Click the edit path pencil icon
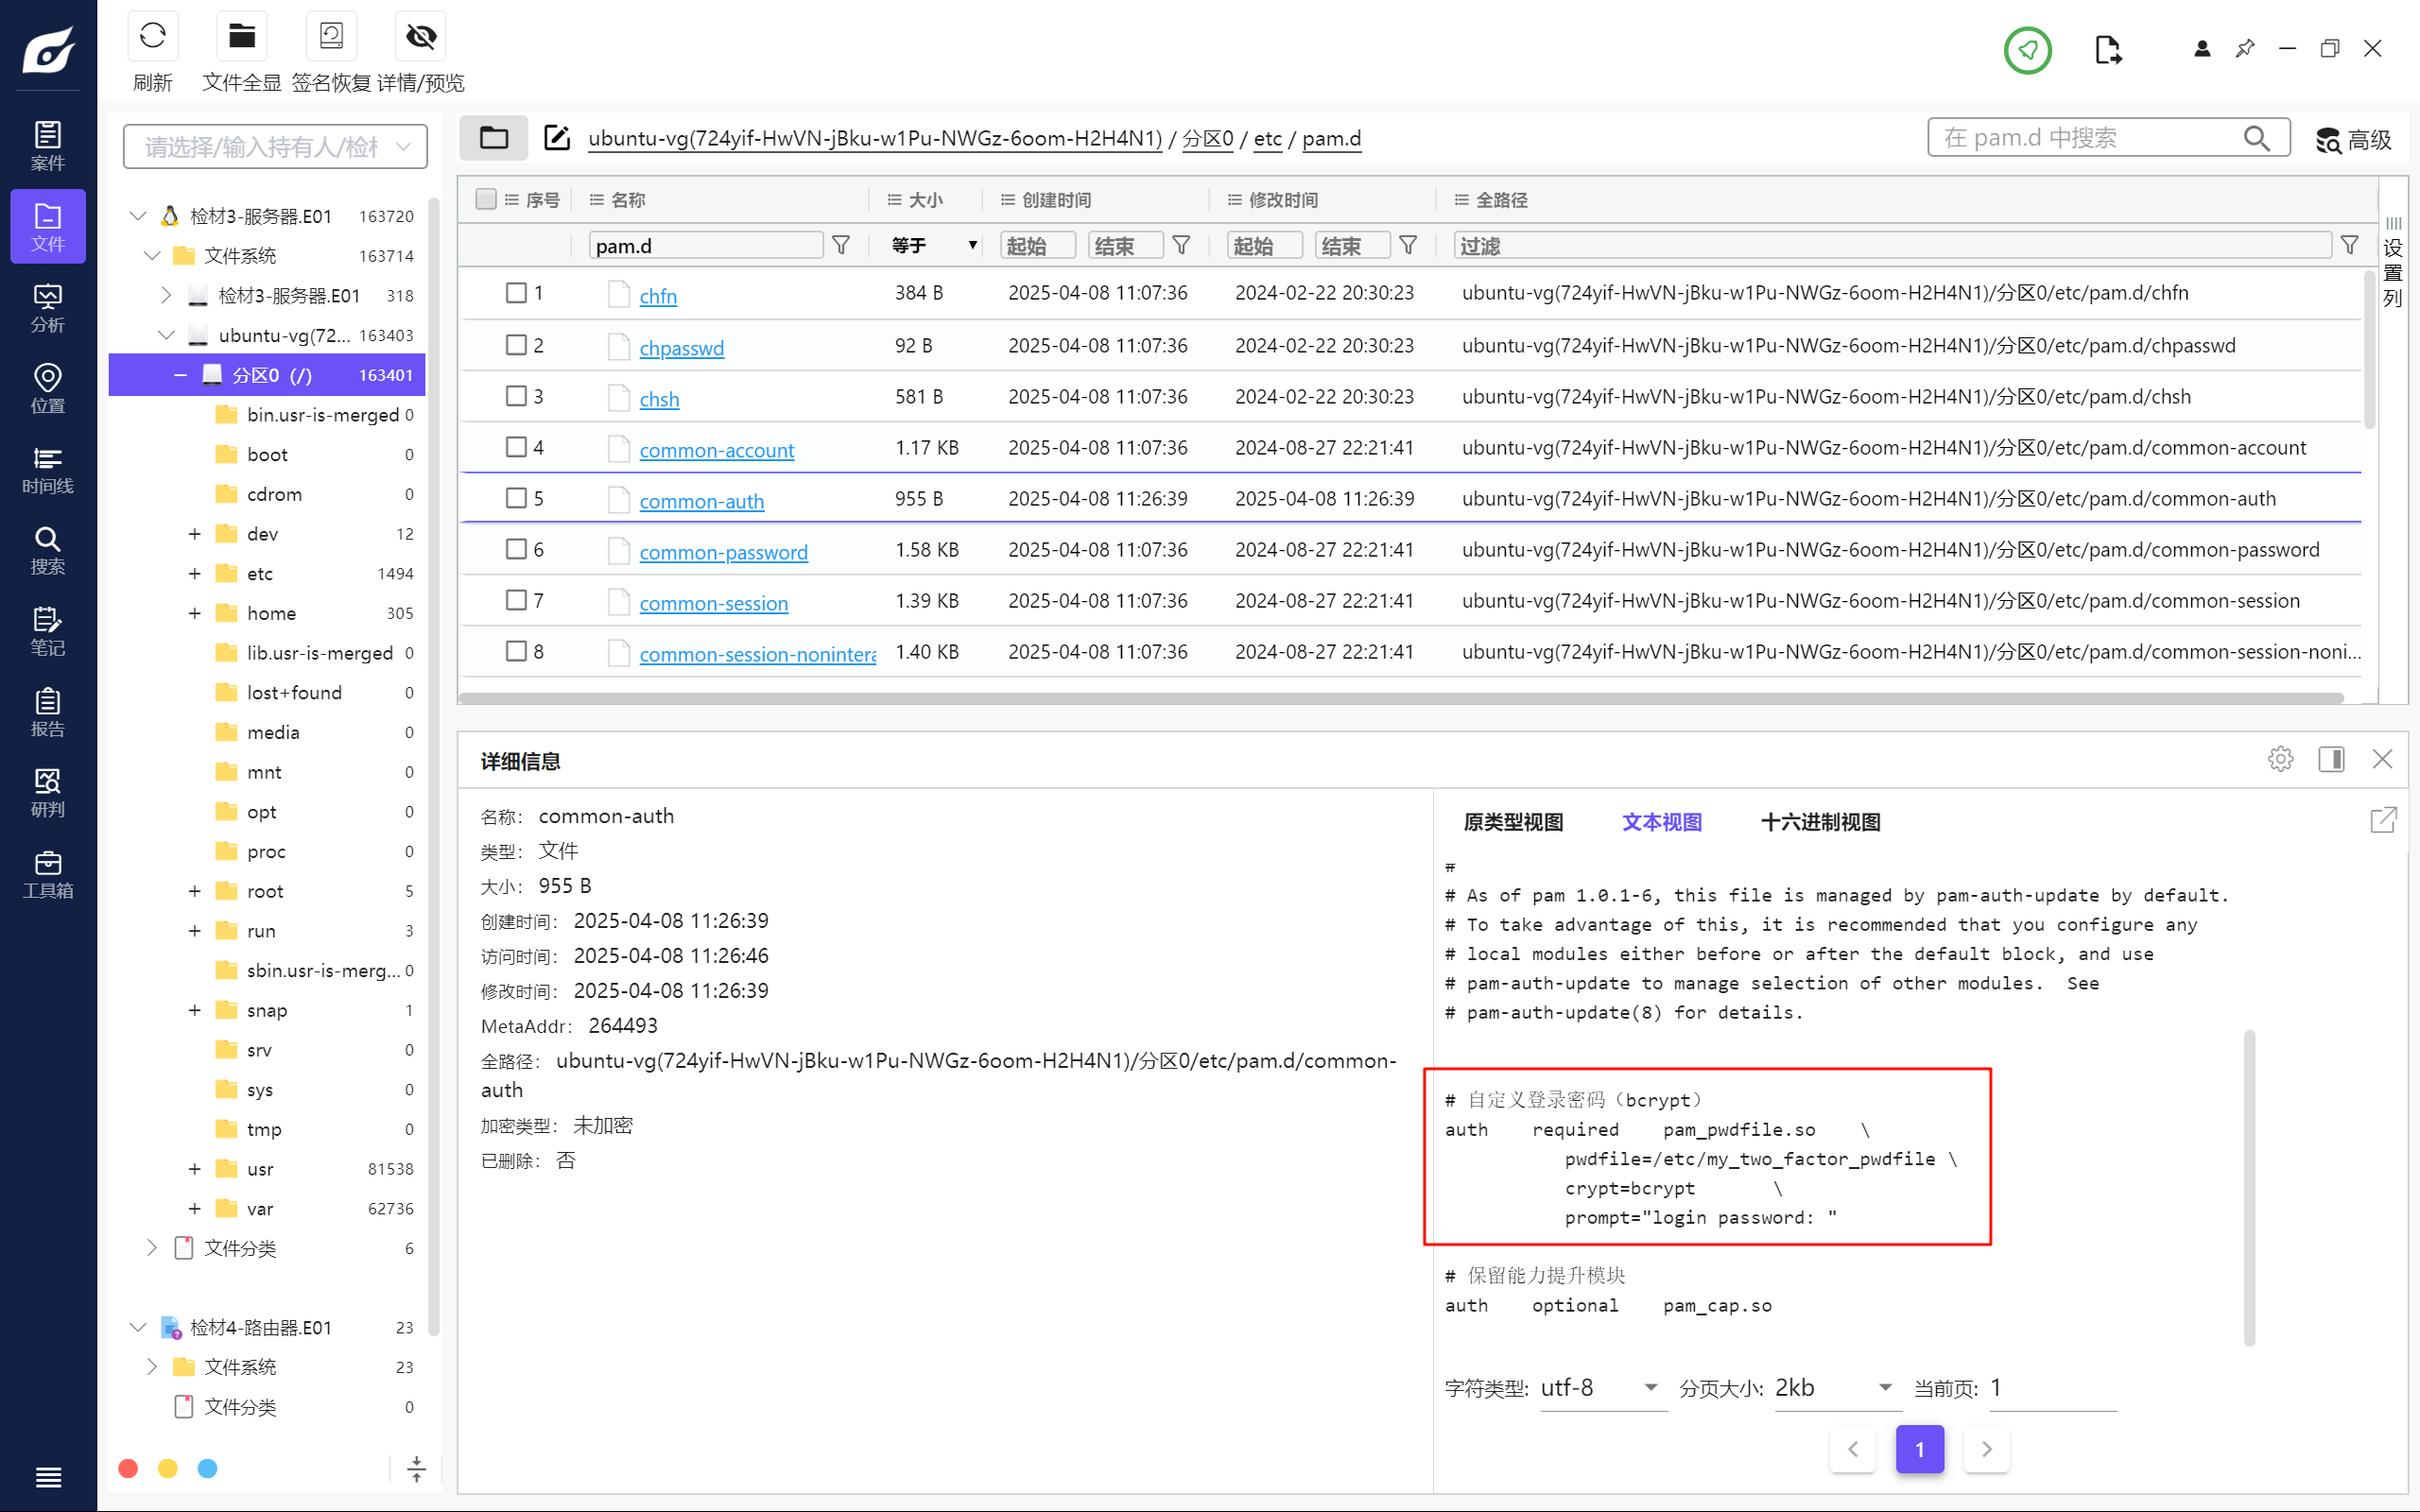Image resolution: width=2420 pixels, height=1512 pixels. (x=556, y=138)
